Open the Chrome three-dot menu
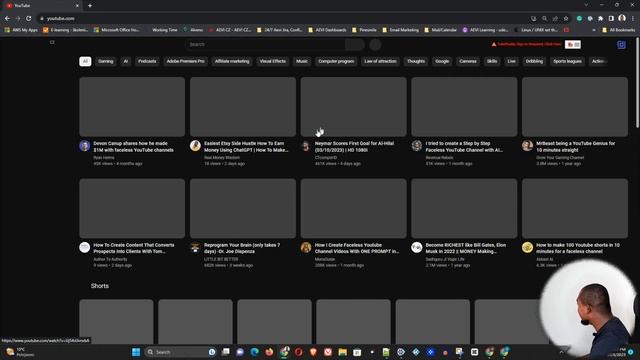 pos(633,18)
